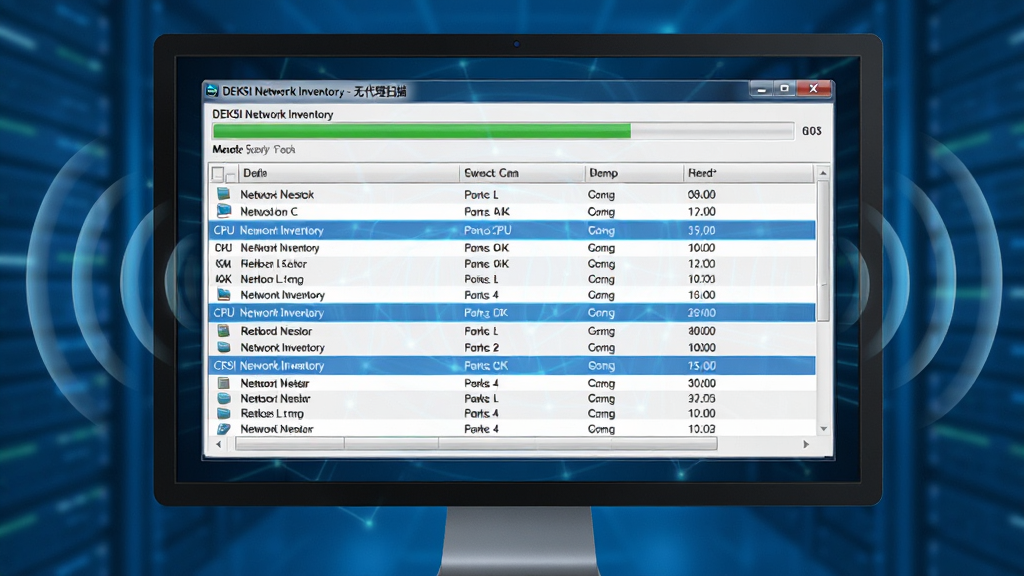Viewport: 1024px width, 576px height.
Task: Select the Nervodon C row name
Action: pyautogui.click(x=268, y=212)
